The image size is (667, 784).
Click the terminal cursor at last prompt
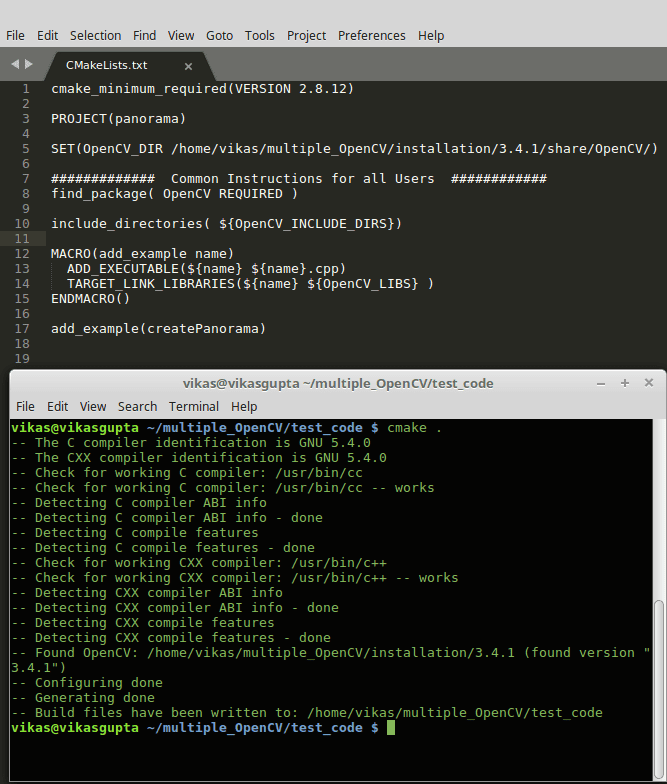[391, 728]
